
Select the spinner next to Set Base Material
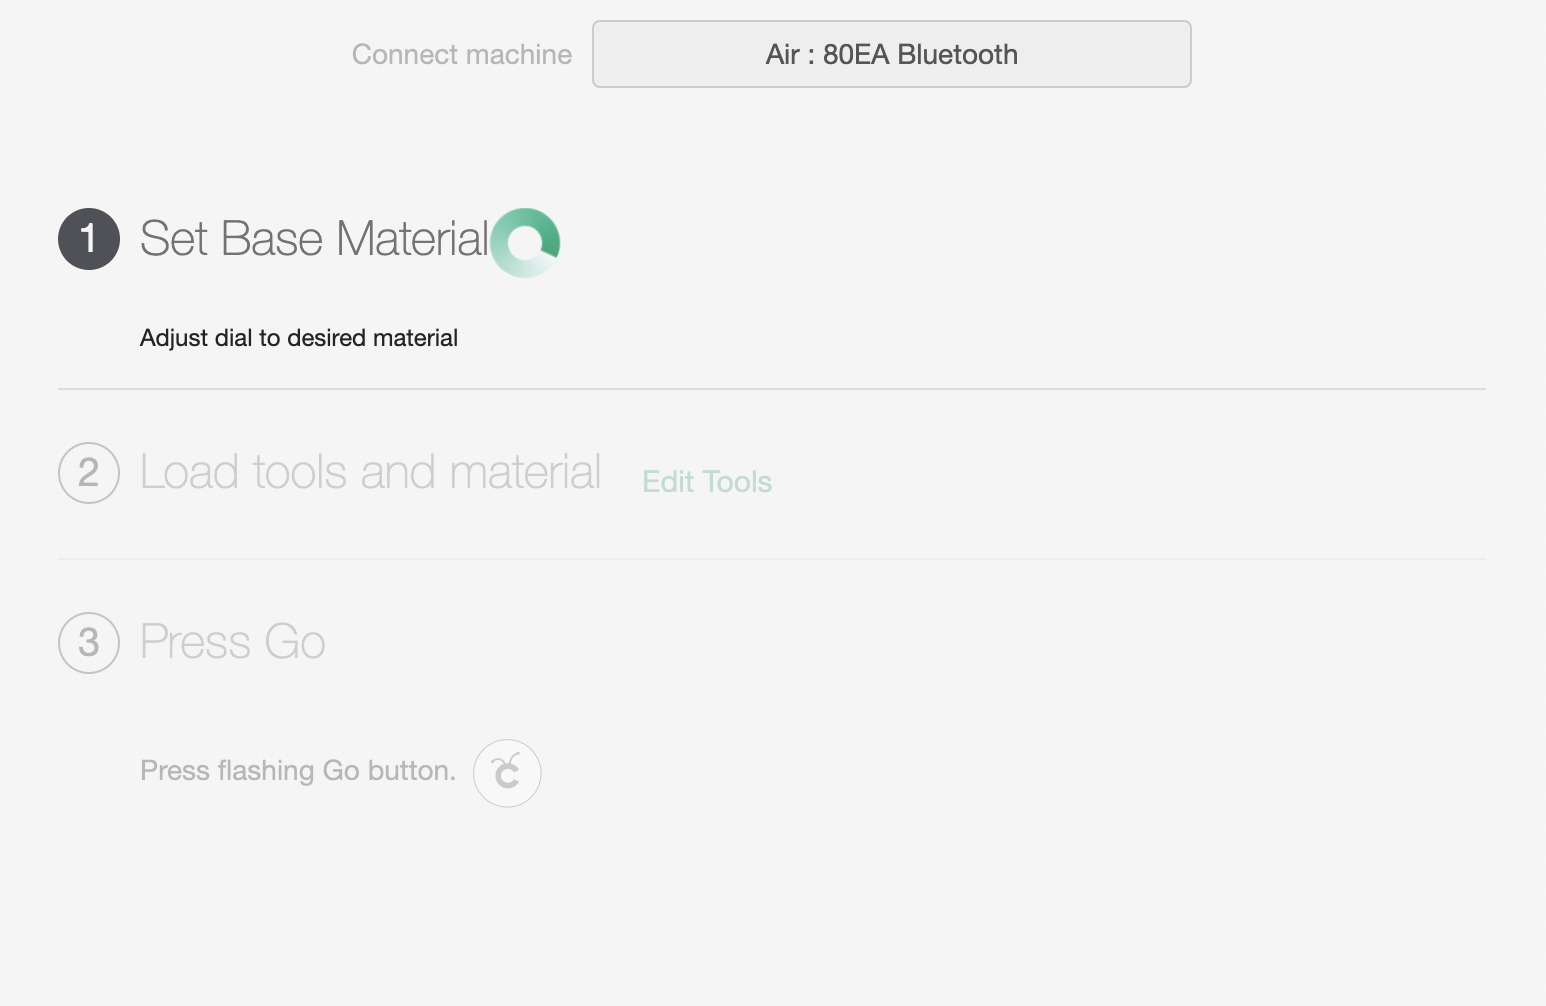[x=525, y=242]
